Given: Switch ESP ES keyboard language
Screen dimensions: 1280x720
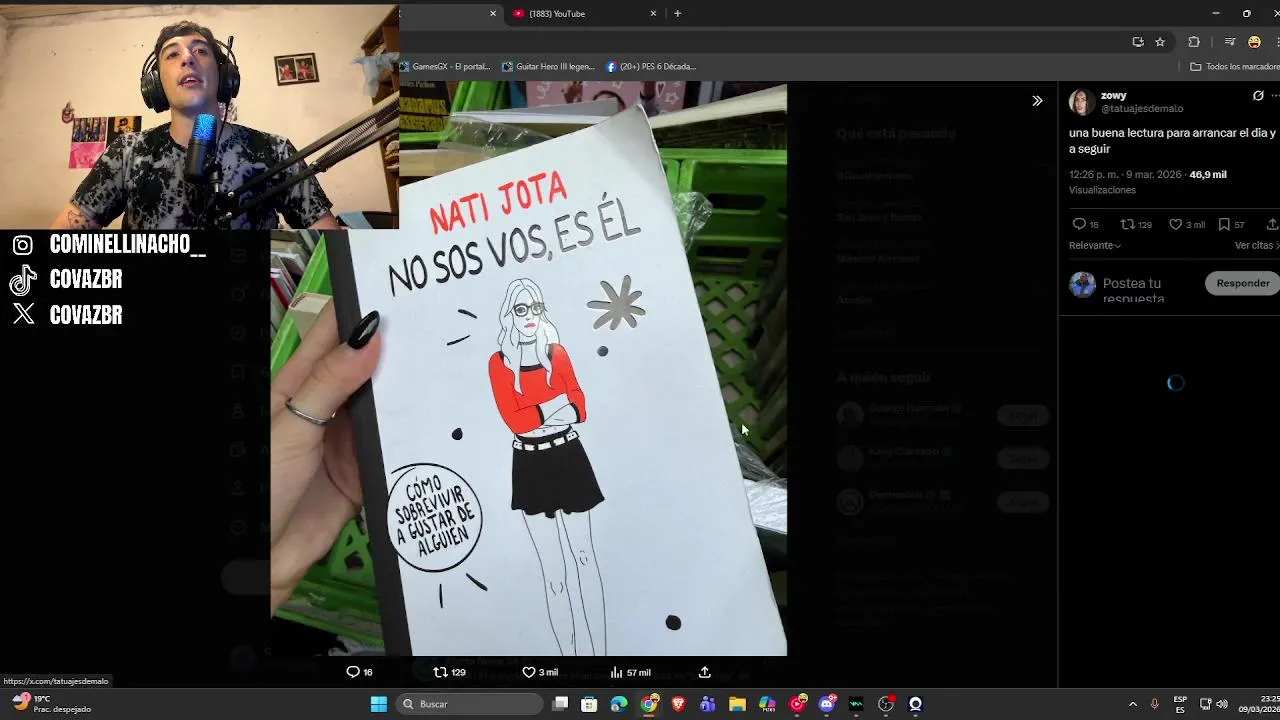Looking at the screenshot, I should click(1180, 704).
